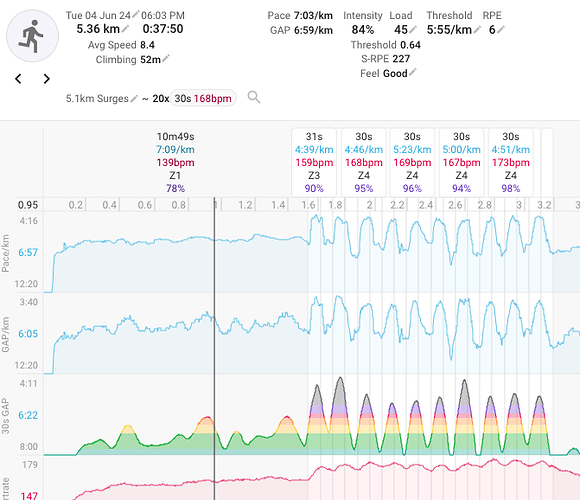Viewport: 580px width, 500px height.
Task: Select the 30s 5:23/km 169bpm interval
Action: pyautogui.click(x=412, y=162)
